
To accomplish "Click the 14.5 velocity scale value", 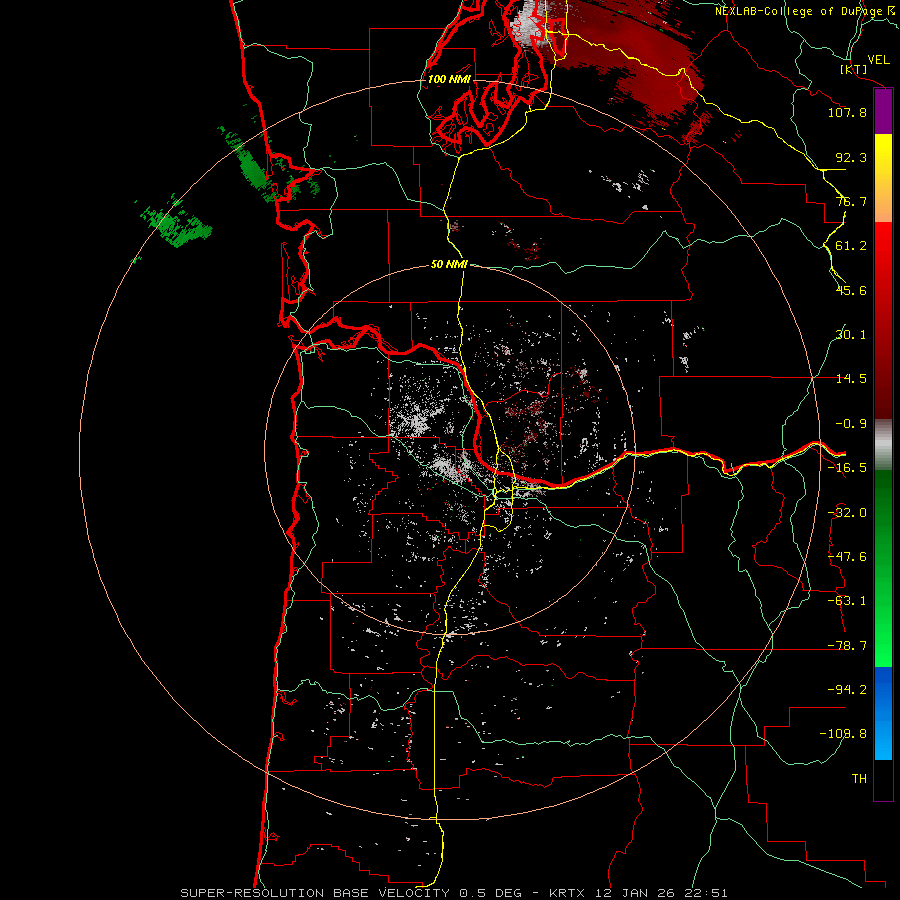I will [x=851, y=379].
